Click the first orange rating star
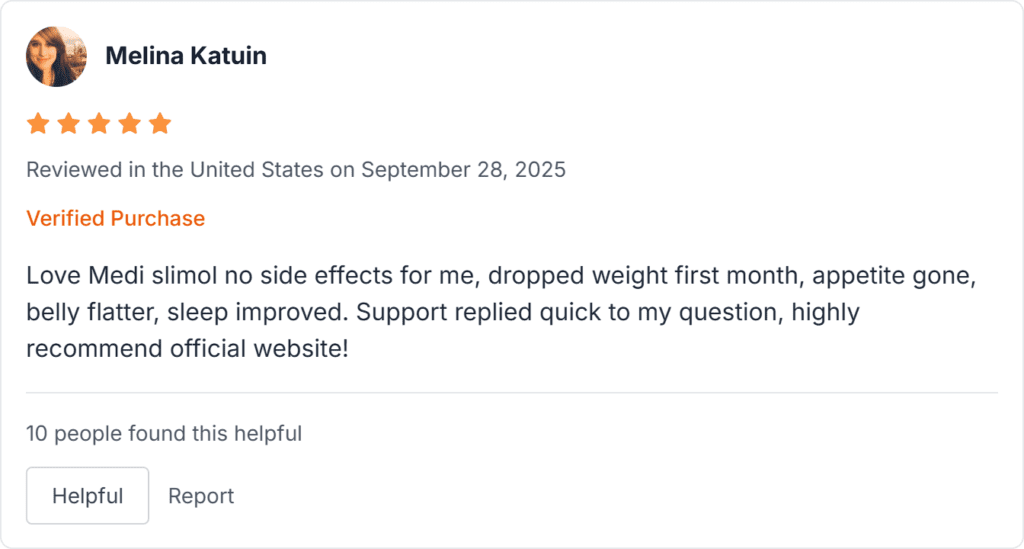This screenshot has width=1024, height=549. pos(38,124)
